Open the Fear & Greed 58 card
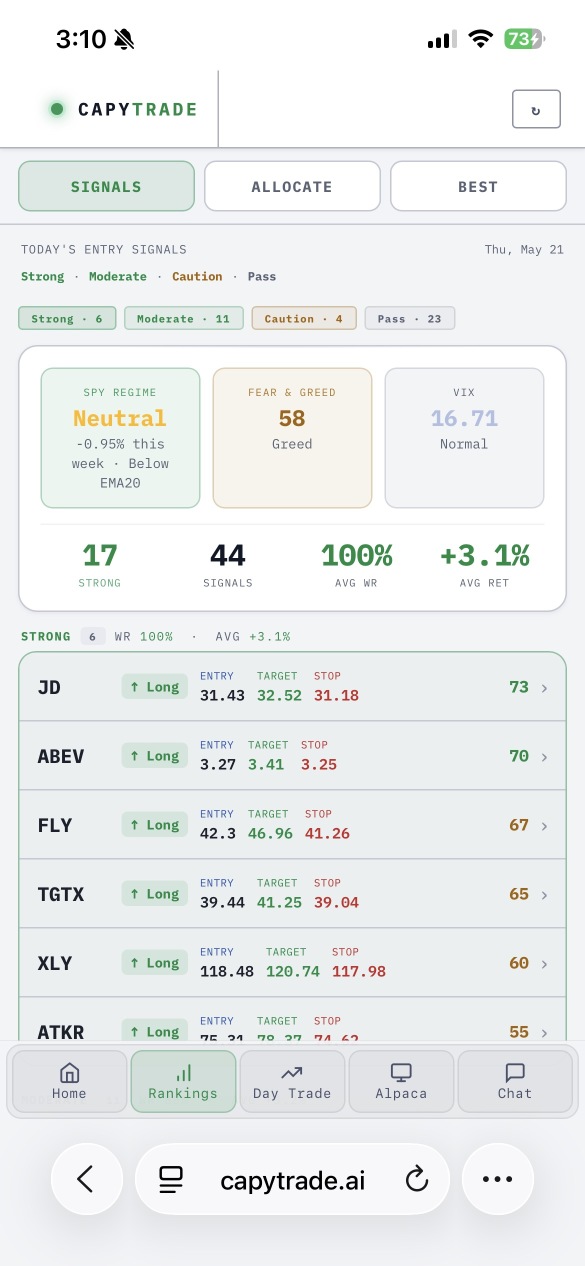Screen dimensions: 585x1266 (x=292, y=437)
